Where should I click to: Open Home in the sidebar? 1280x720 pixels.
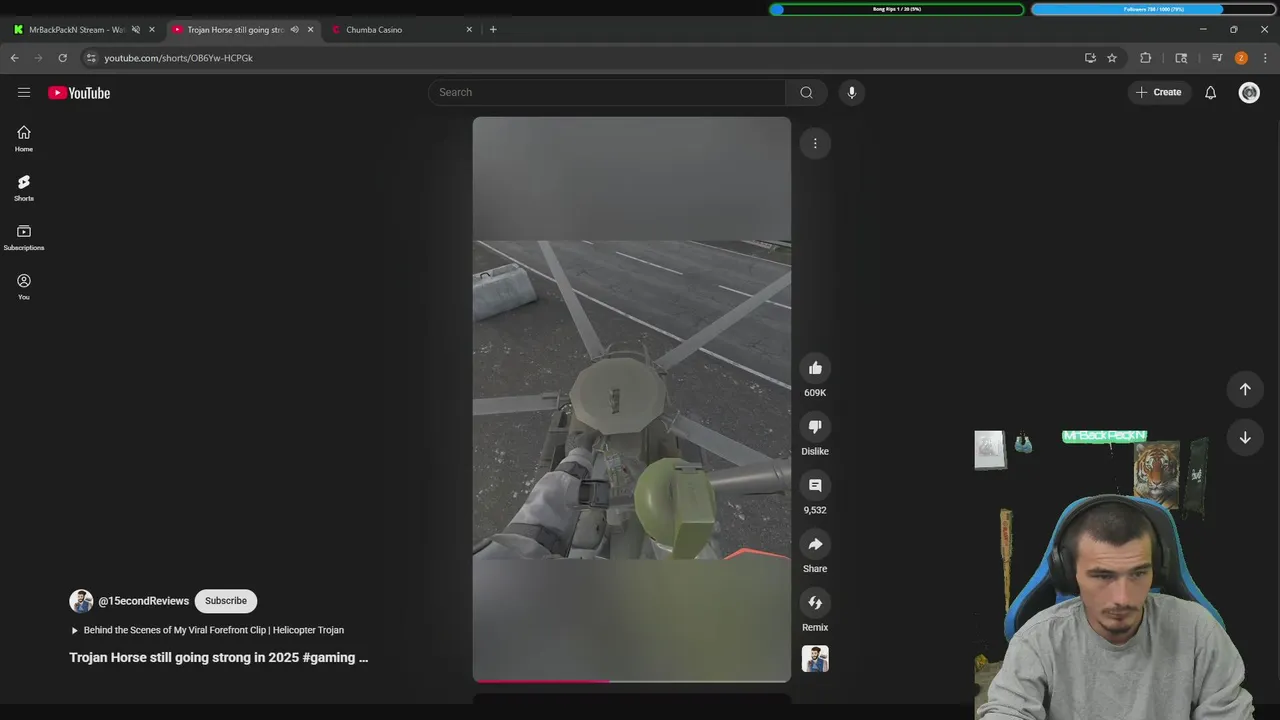coord(24,138)
